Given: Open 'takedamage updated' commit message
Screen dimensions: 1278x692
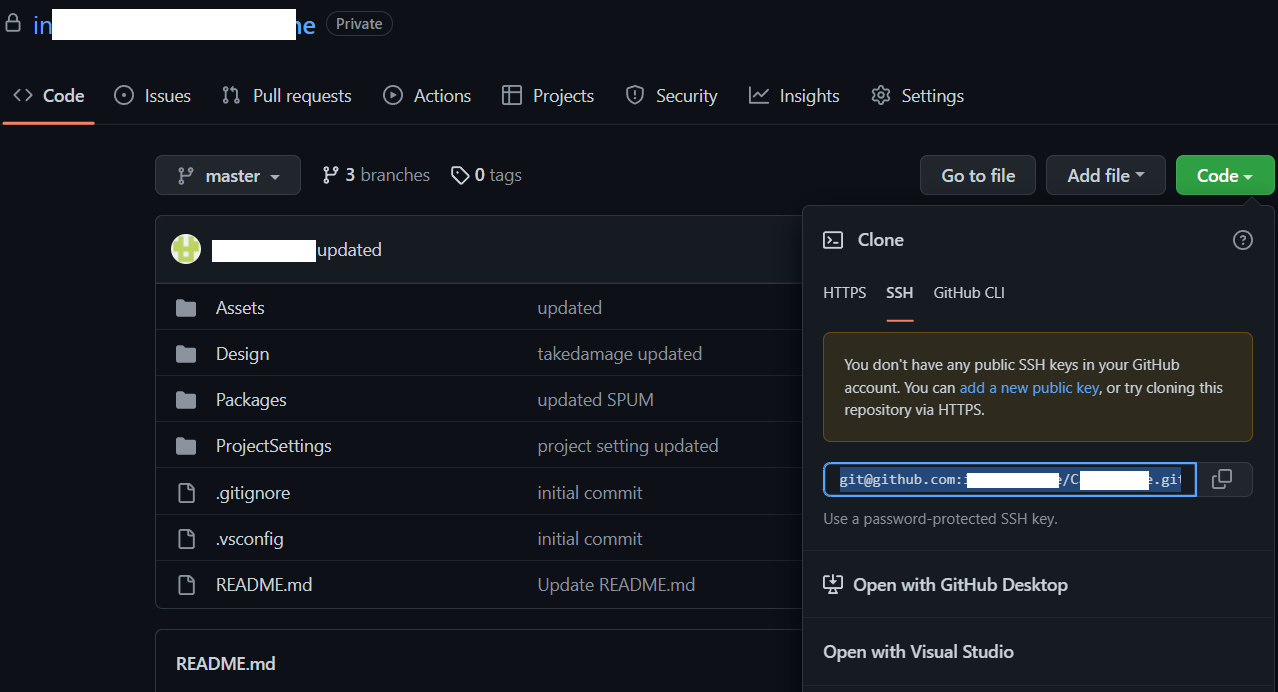Looking at the screenshot, I should [x=620, y=354].
